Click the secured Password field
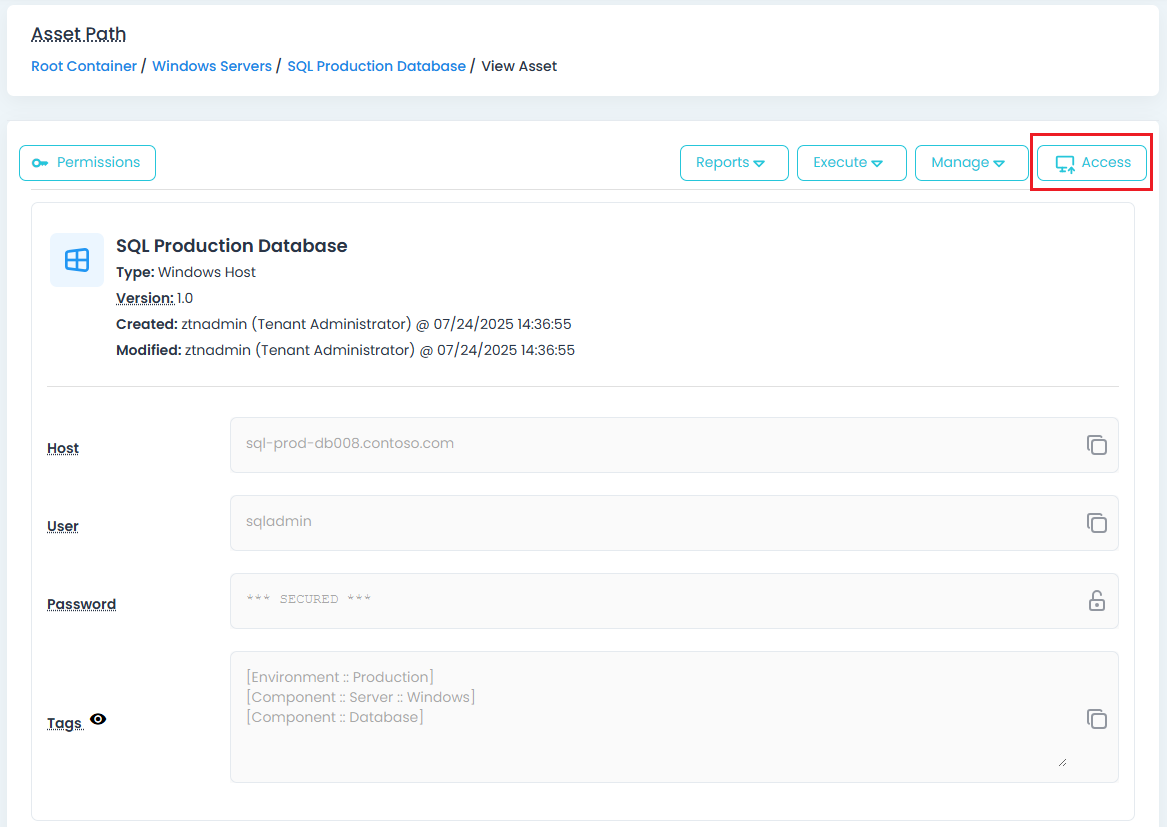This screenshot has width=1167, height=827. coord(650,600)
